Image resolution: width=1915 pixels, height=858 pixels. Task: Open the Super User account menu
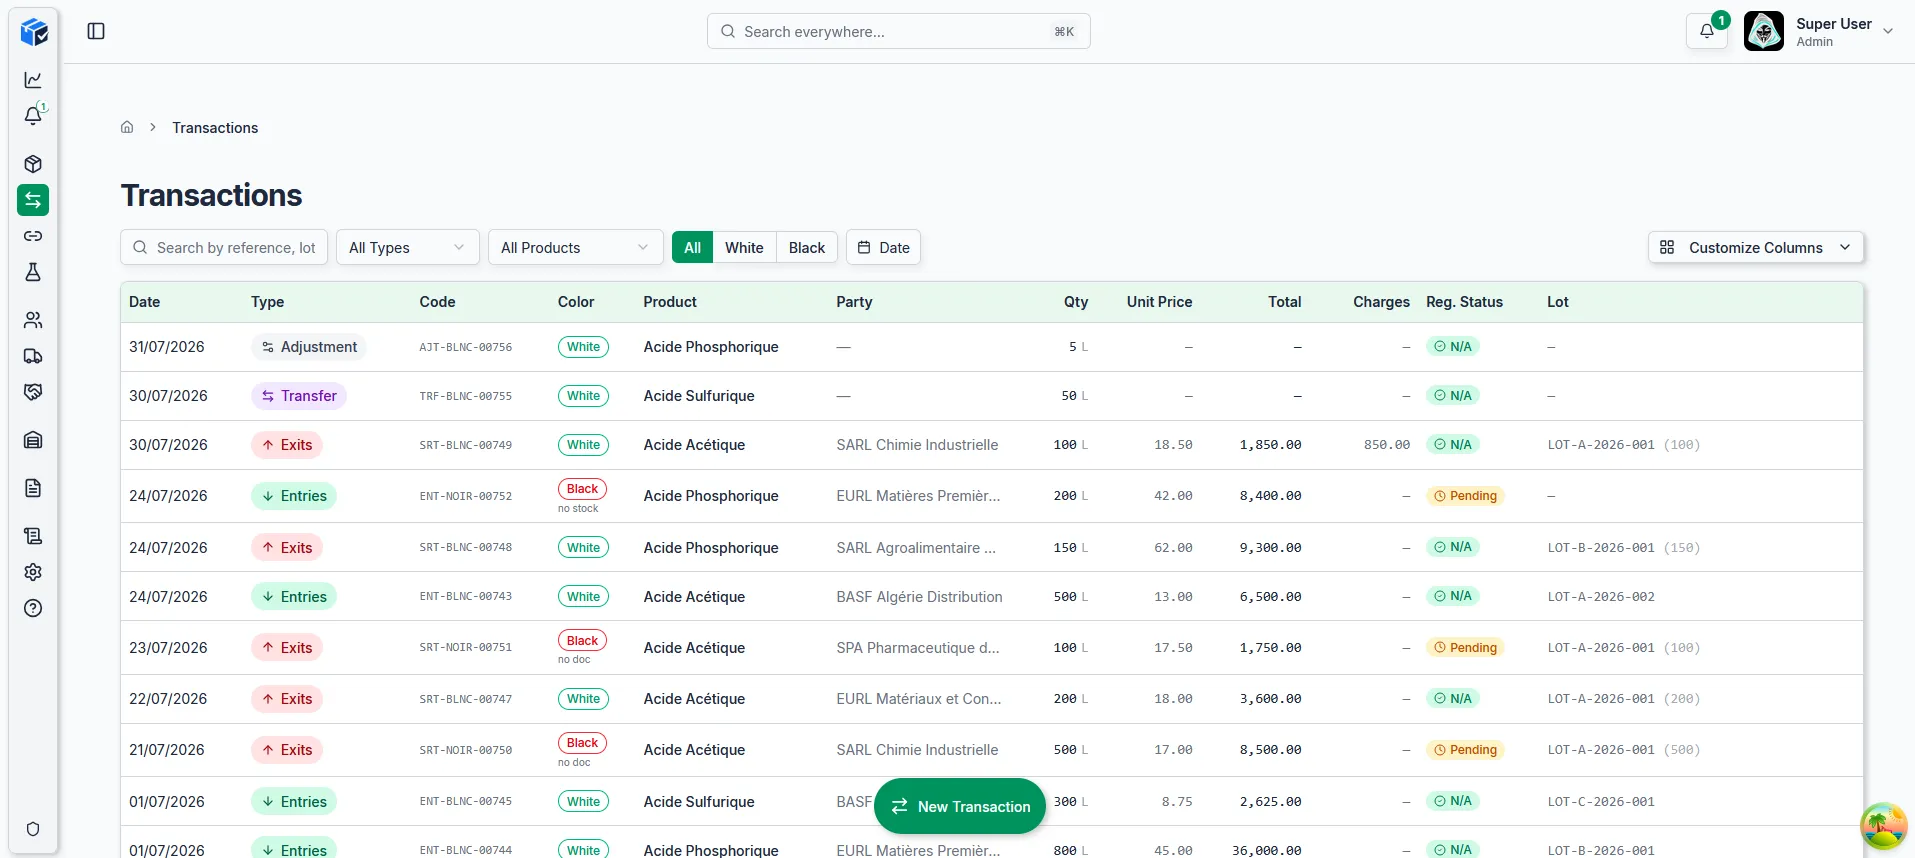pyautogui.click(x=1819, y=31)
